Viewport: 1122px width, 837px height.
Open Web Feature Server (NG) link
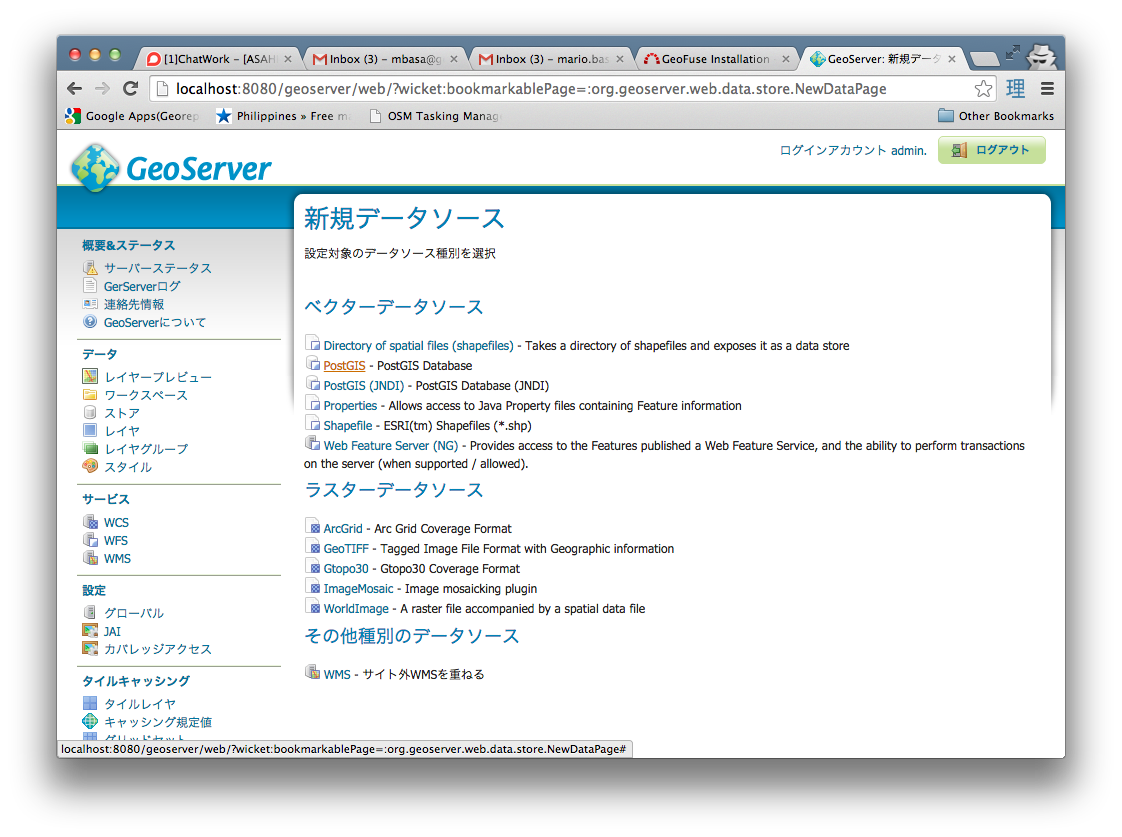[x=391, y=446]
